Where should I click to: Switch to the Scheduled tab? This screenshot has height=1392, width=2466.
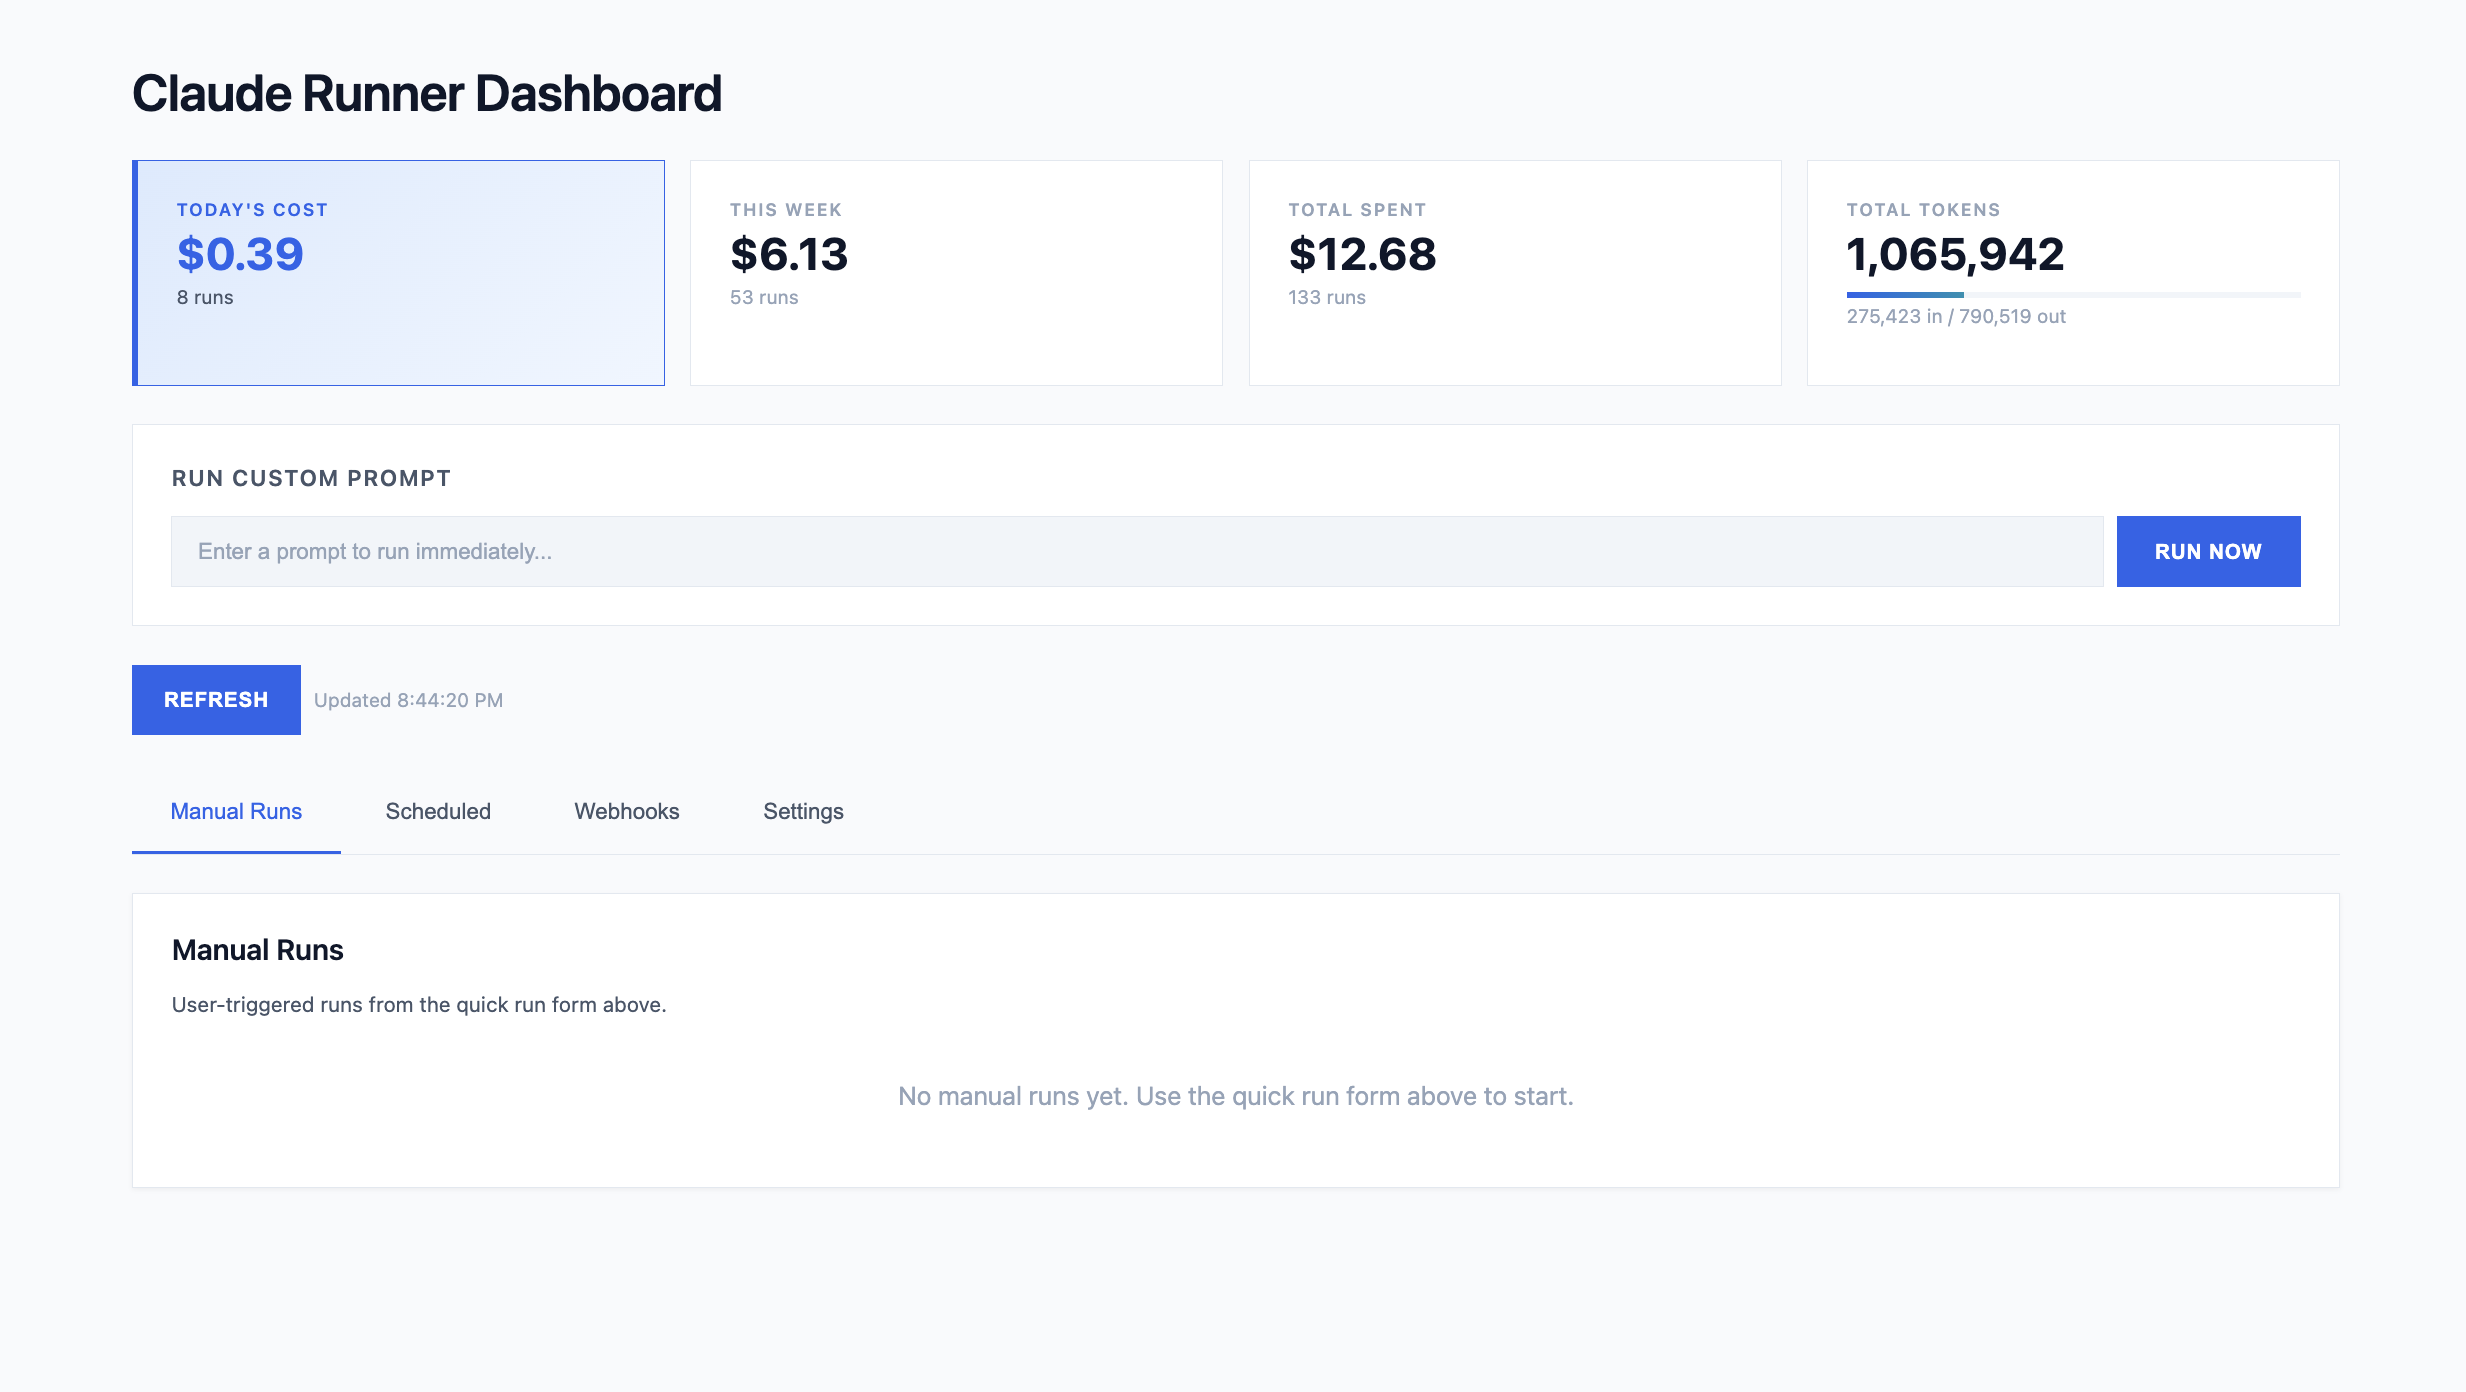pyautogui.click(x=437, y=811)
